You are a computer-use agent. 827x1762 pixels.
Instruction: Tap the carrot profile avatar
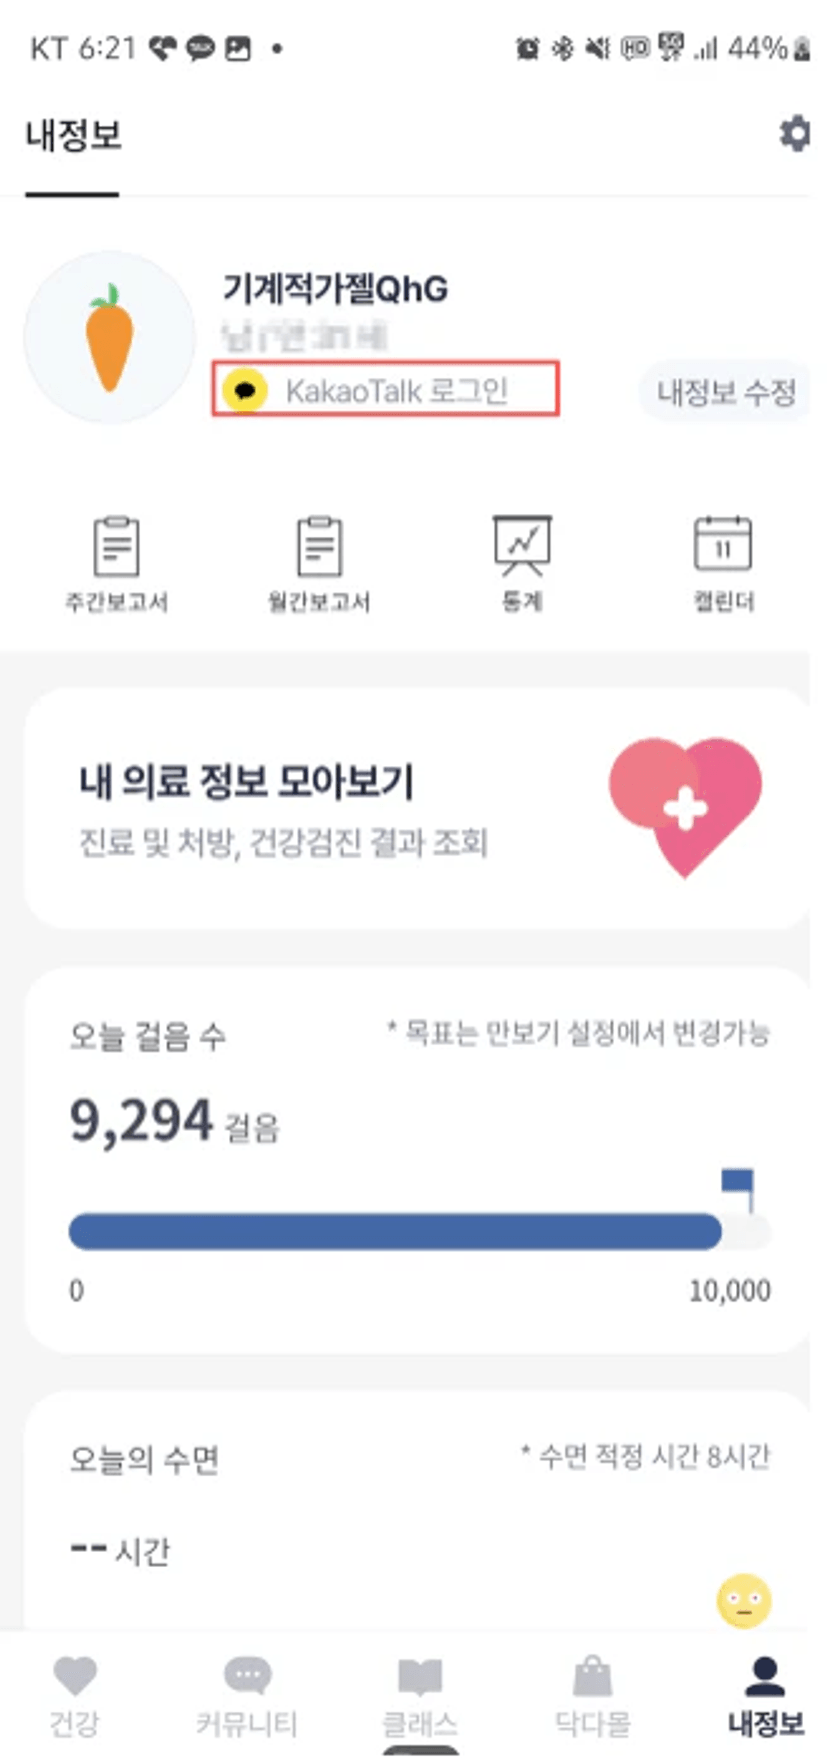tap(109, 337)
